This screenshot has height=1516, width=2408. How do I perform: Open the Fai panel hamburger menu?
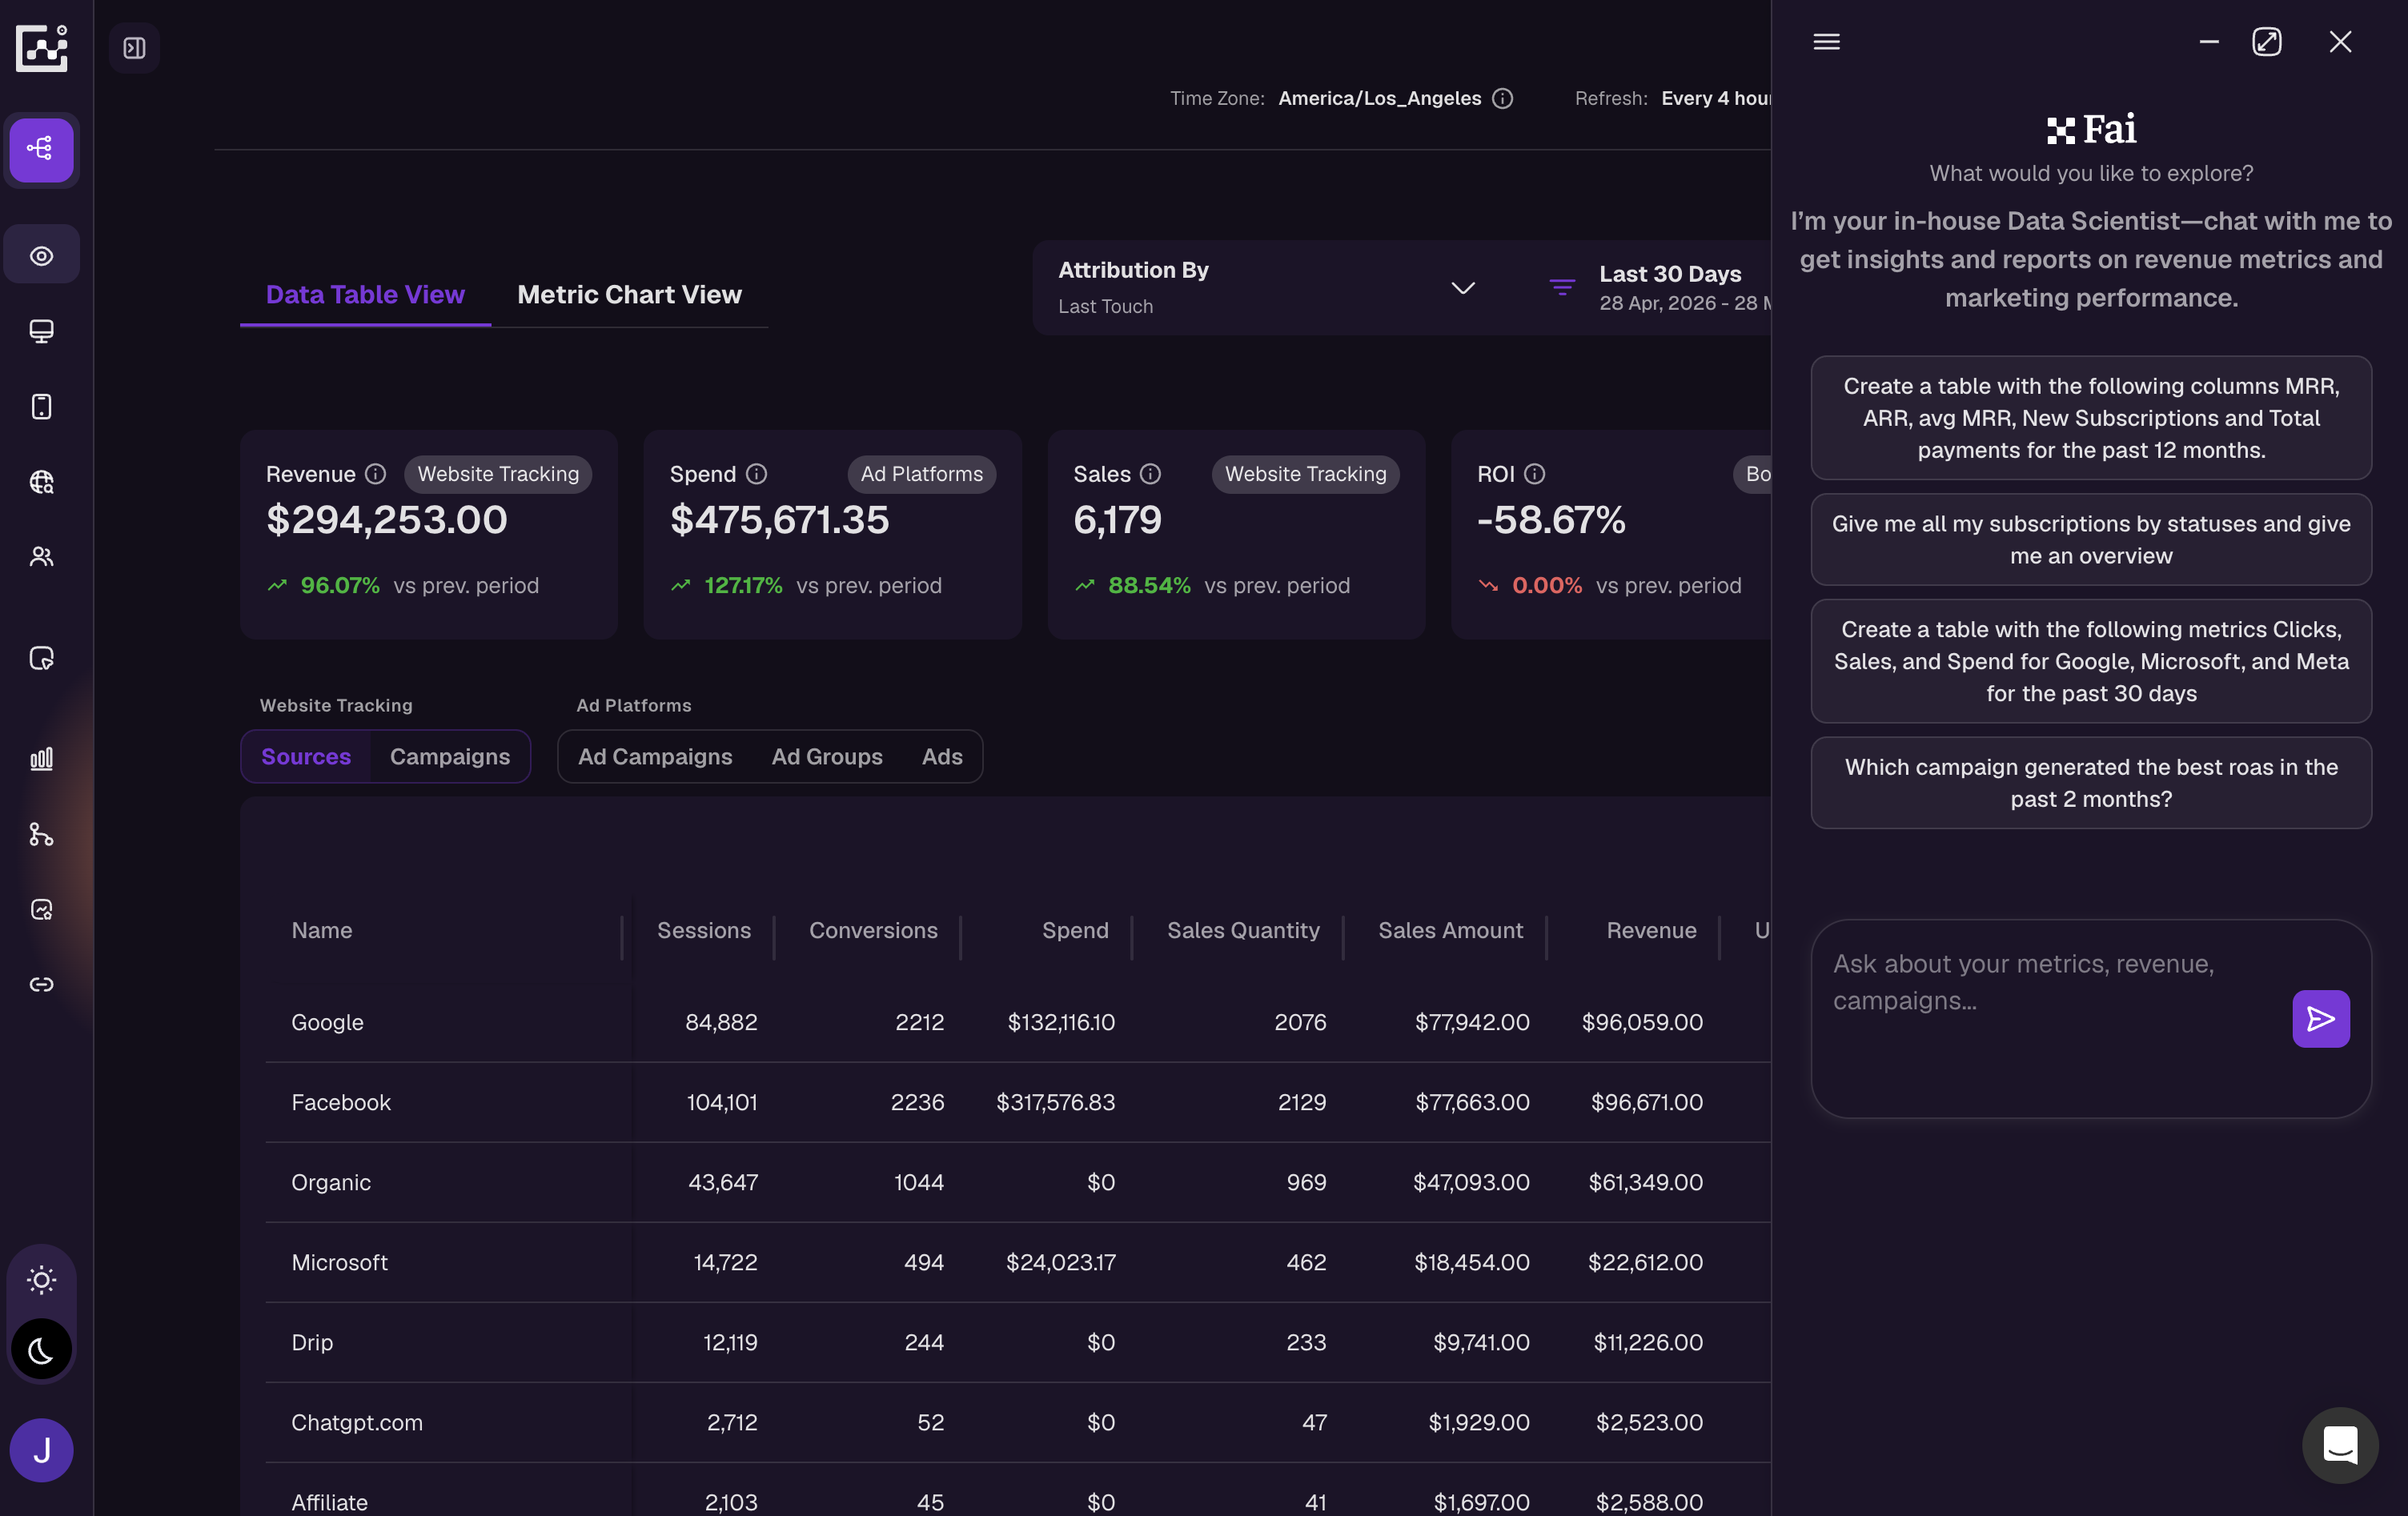1826,41
